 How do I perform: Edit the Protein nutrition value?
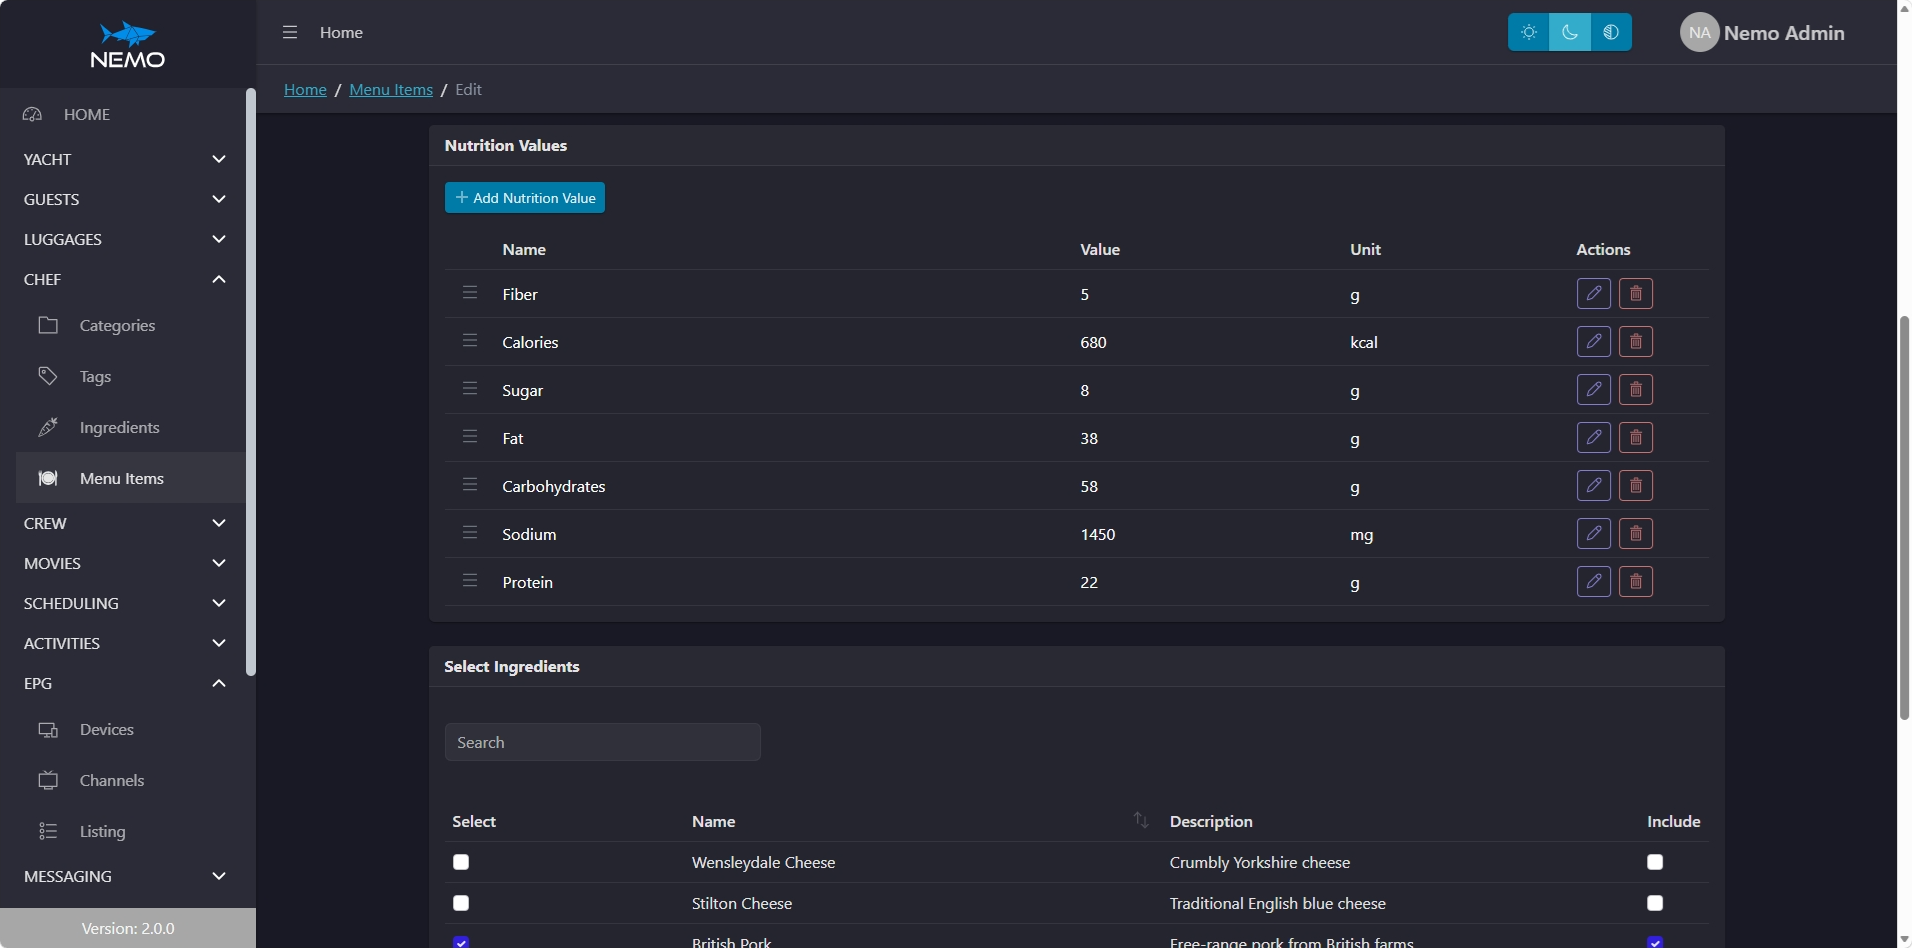[1594, 582]
